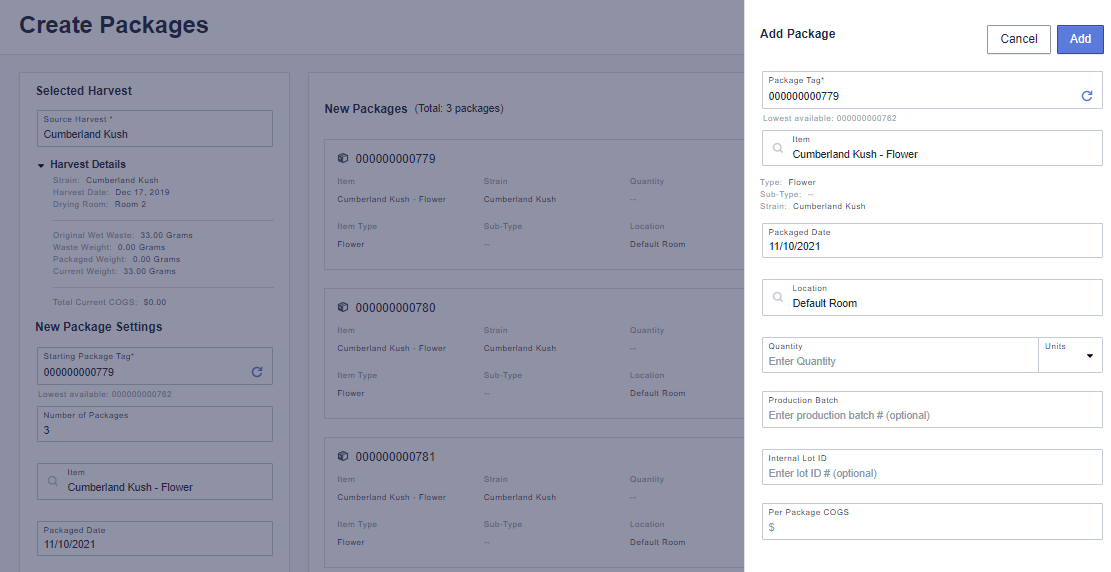Click Original Wet Waste 33.00 Grams

pos(123,235)
